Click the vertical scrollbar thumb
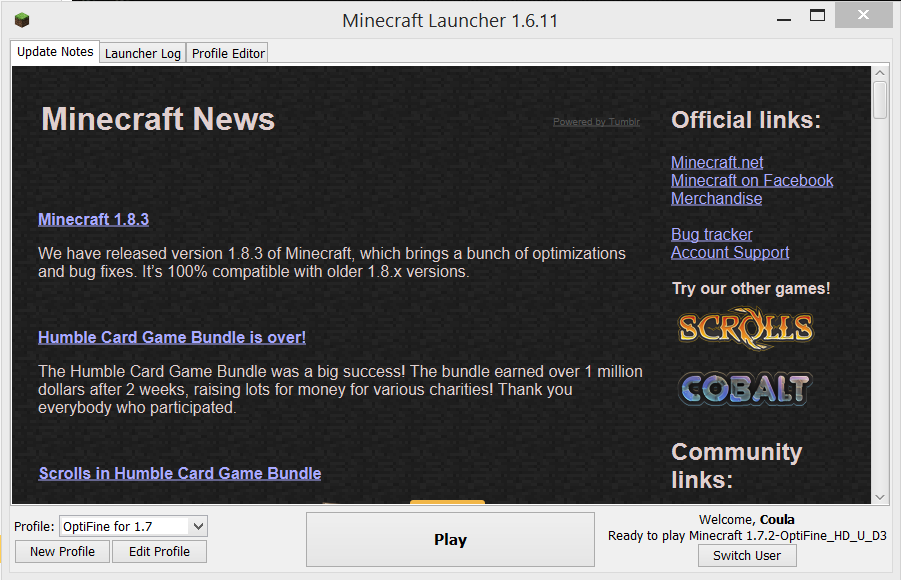The width and height of the screenshot is (901, 580). point(880,100)
